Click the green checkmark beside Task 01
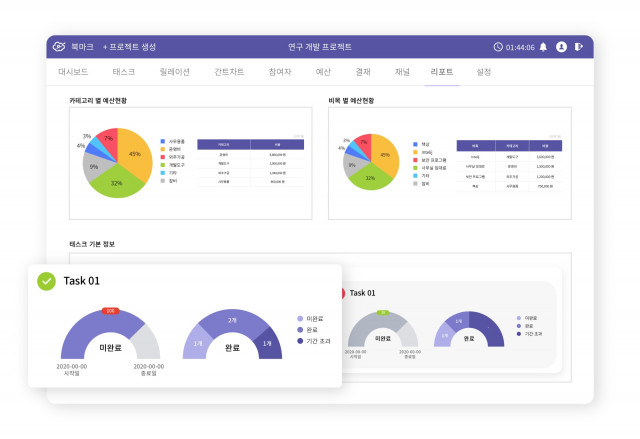Viewport: 640px width, 439px height. point(46,281)
